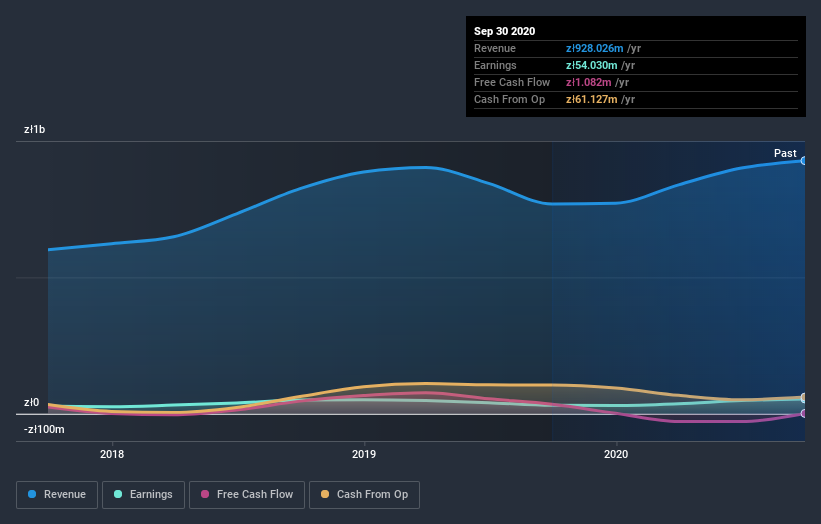Click the blue Revenue legend dot

pyautogui.click(x=32, y=494)
